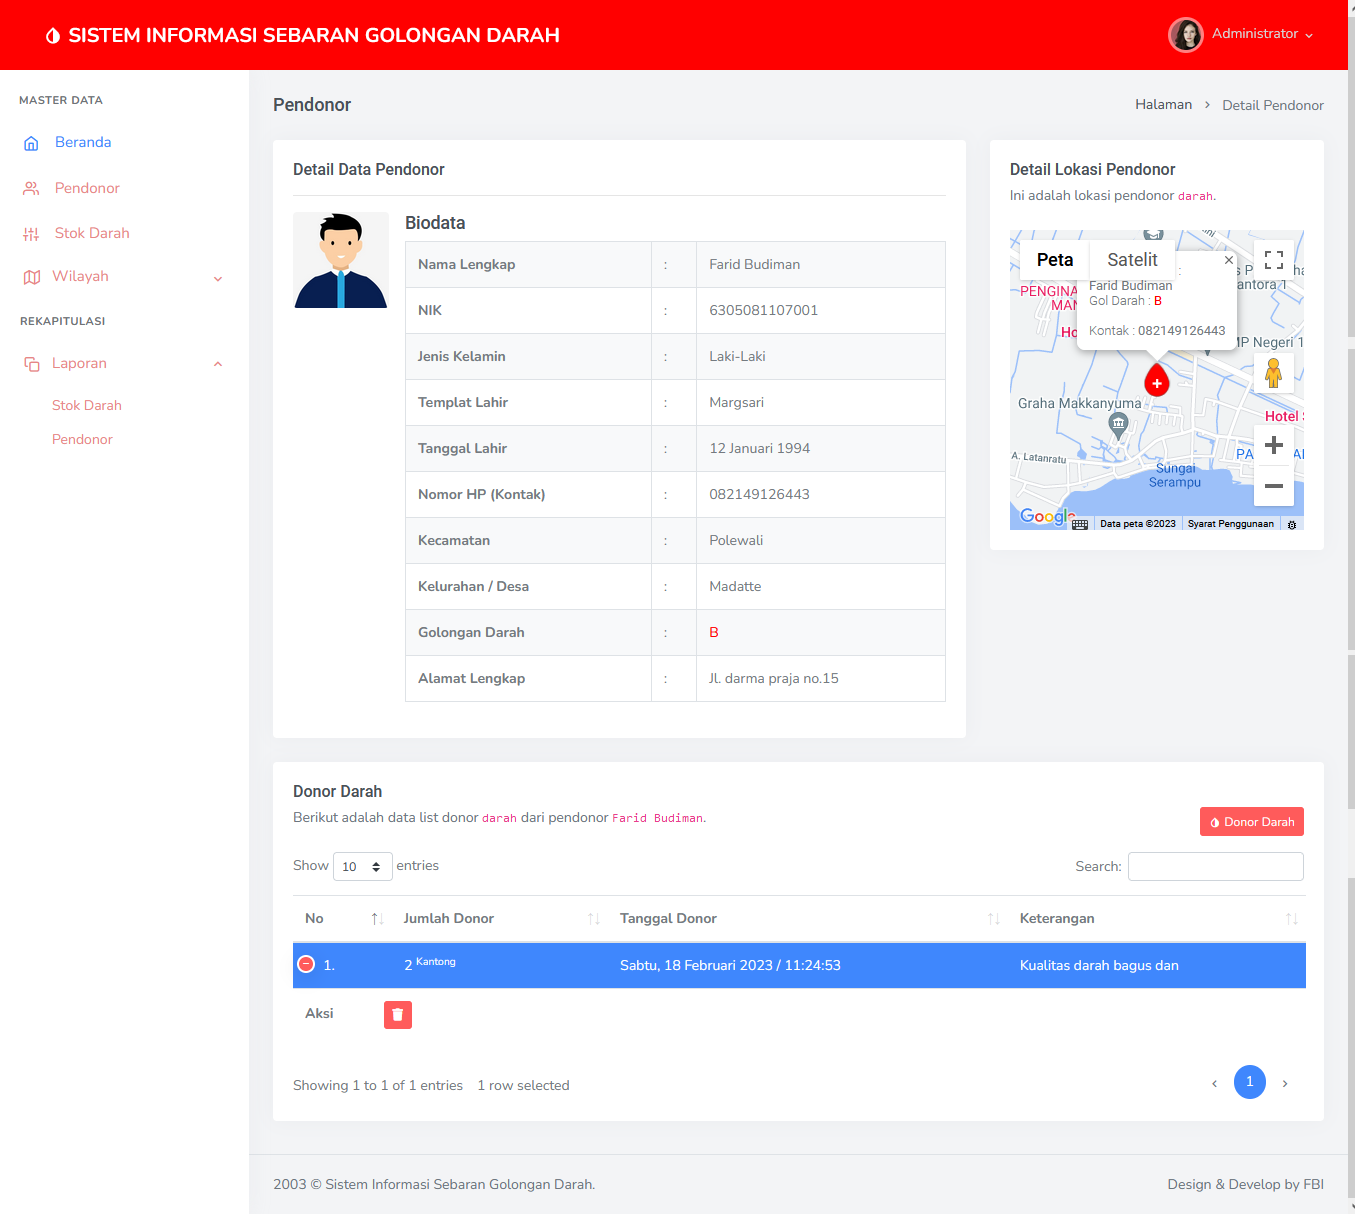Click the red blood drop map marker
The height and width of the screenshot is (1214, 1355).
[x=1157, y=381]
